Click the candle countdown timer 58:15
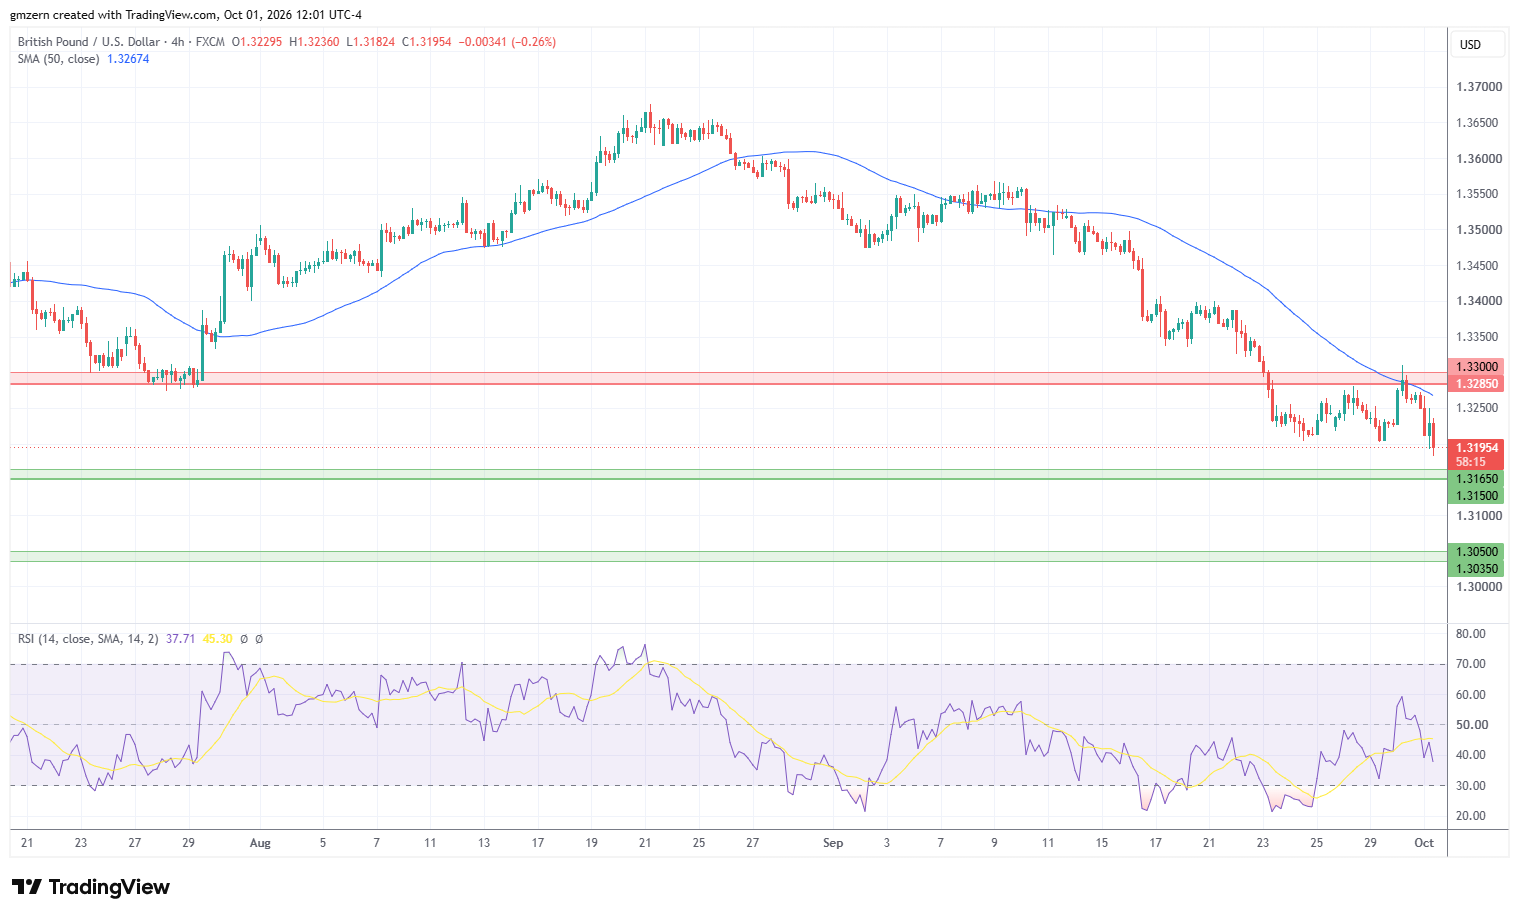Image resolution: width=1519 pixels, height=917 pixels. (1470, 462)
